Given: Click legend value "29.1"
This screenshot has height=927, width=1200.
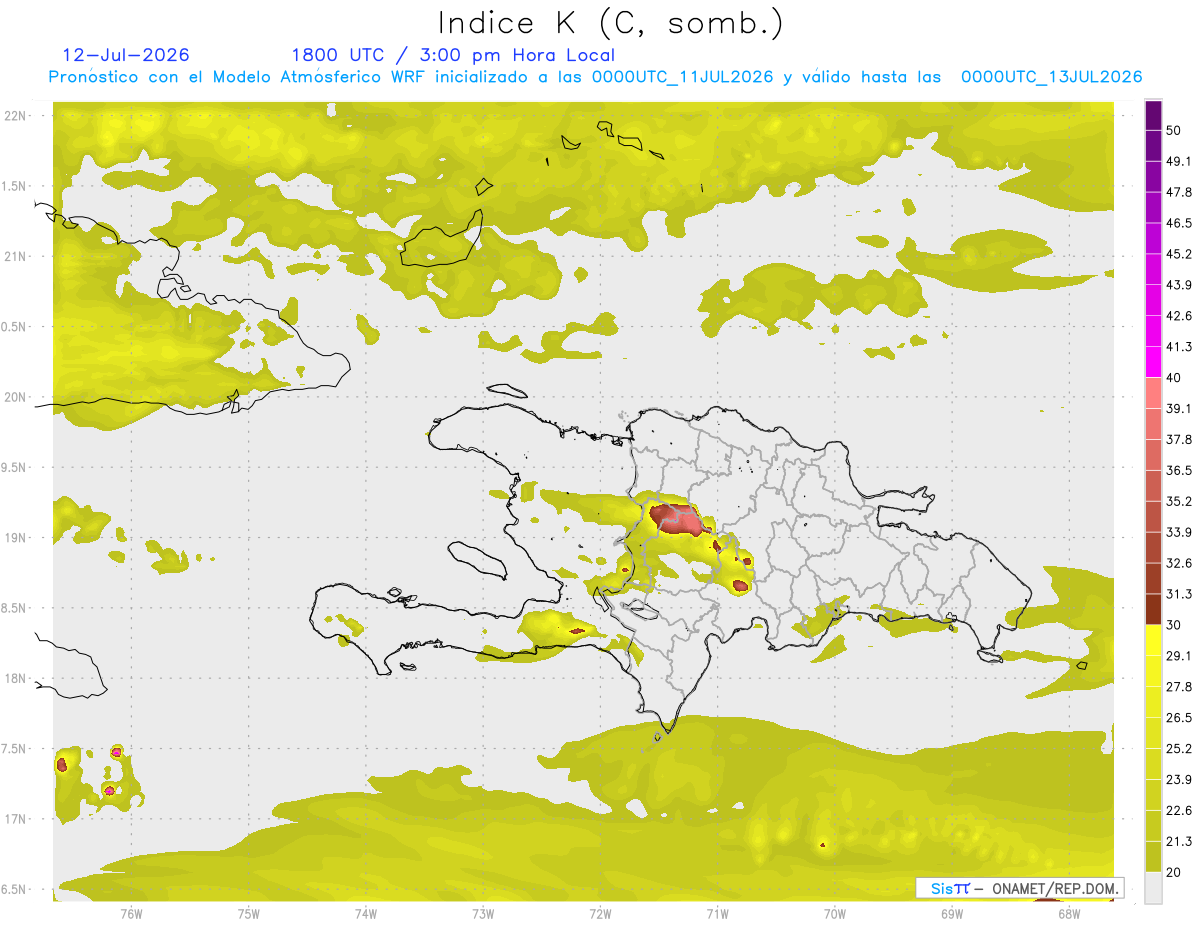Looking at the screenshot, I should (1179, 656).
